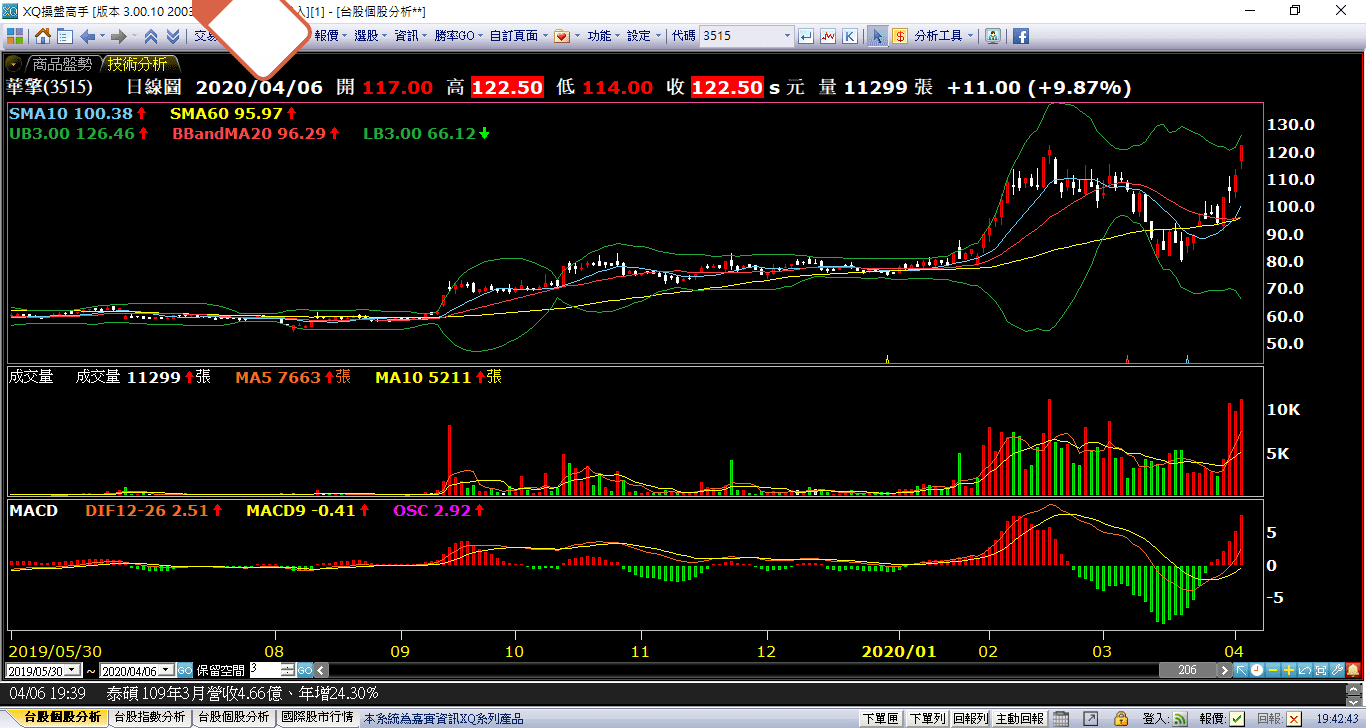Viewport: 1366px width, 728px height.
Task: Select the arrow pointer cursor tool
Action: (x=877, y=36)
